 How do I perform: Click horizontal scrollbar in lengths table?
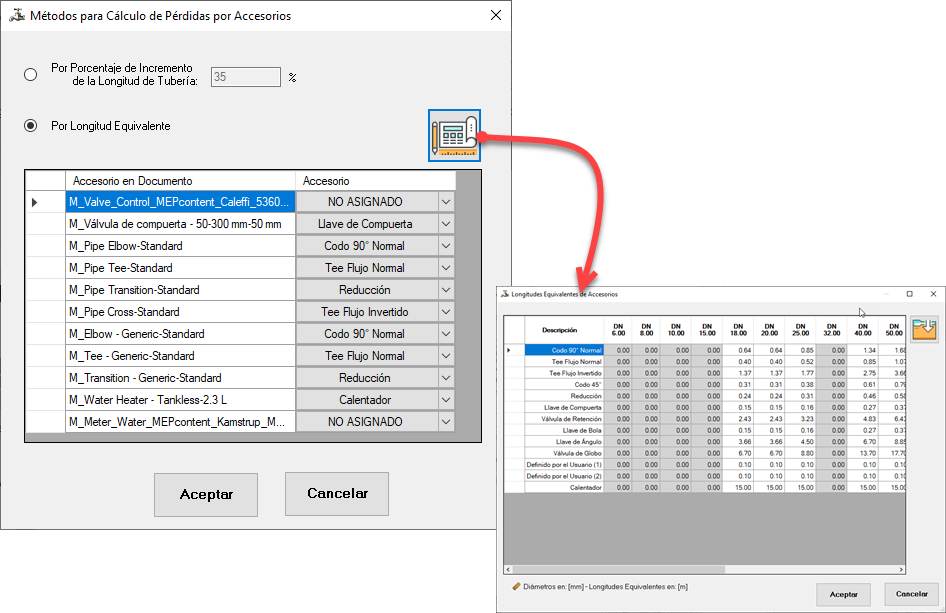click(x=618, y=570)
